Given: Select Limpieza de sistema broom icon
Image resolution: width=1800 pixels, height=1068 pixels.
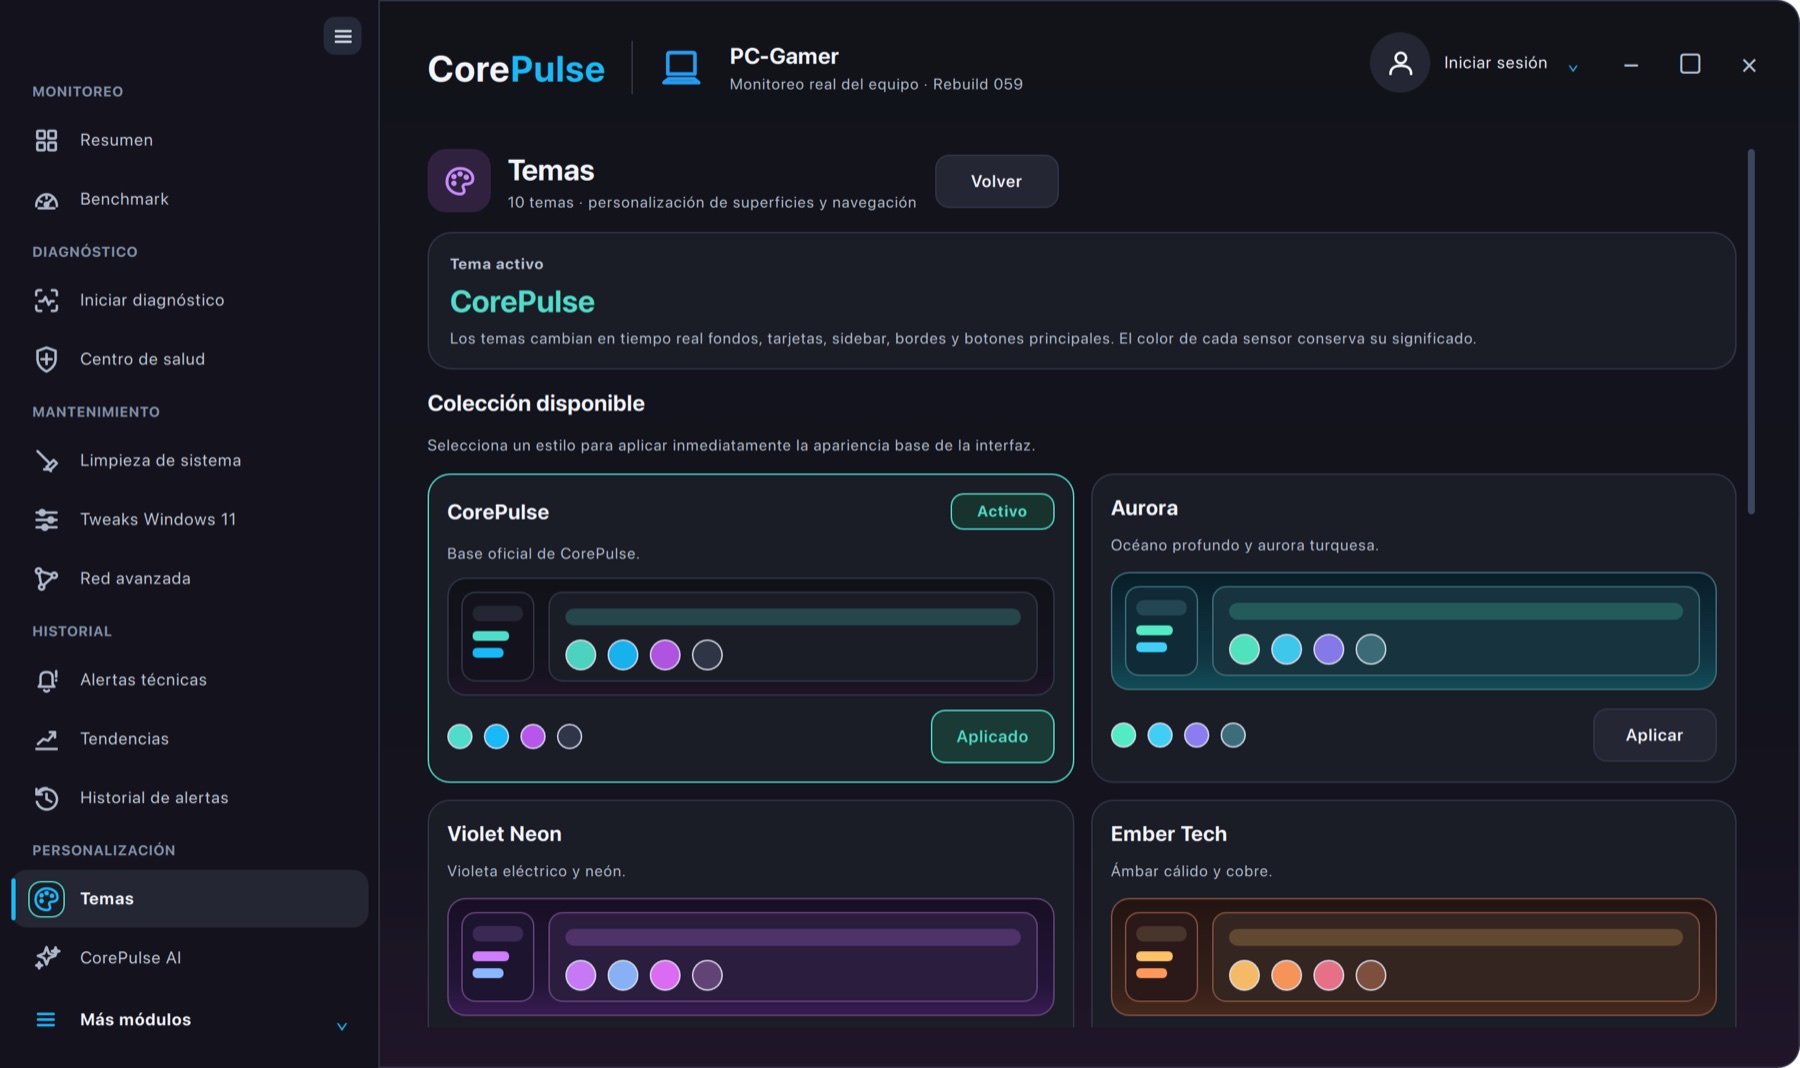Looking at the screenshot, I should [x=46, y=461].
